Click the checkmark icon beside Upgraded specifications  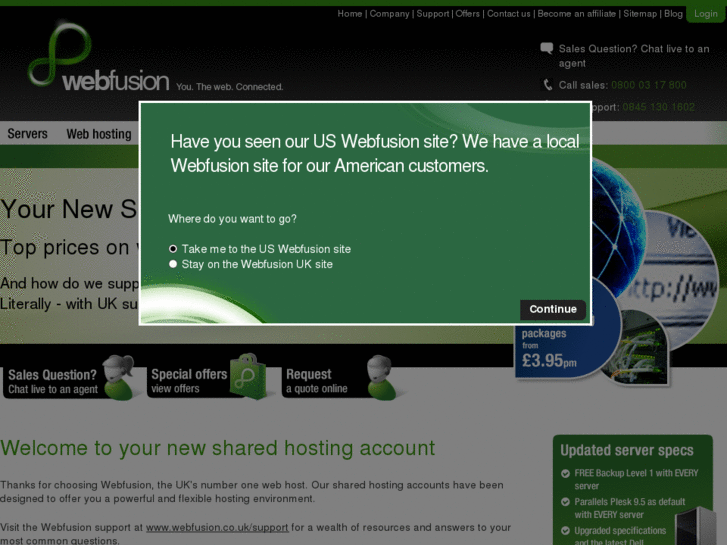[x=565, y=531]
